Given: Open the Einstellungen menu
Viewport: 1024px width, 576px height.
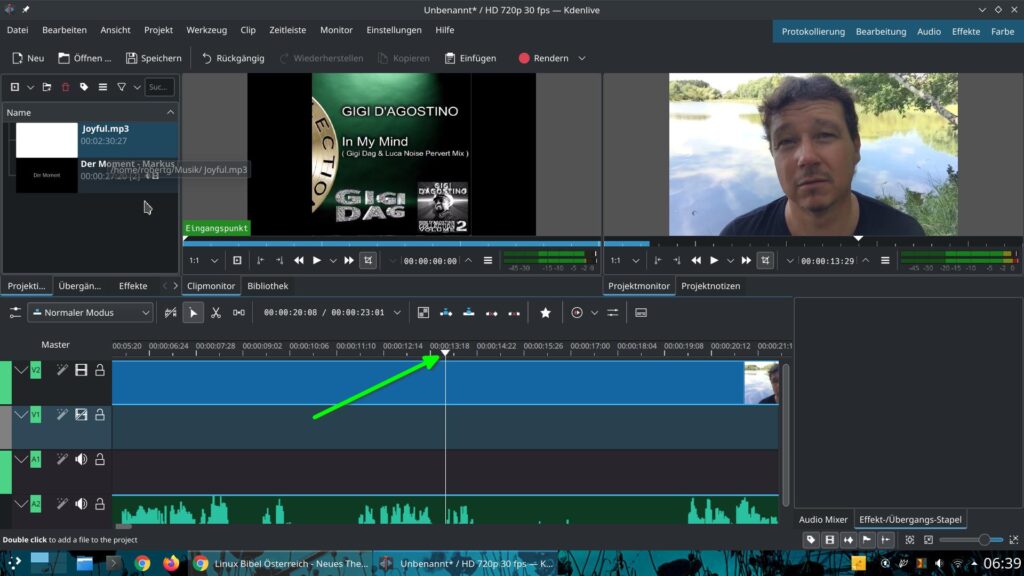Looking at the screenshot, I should pyautogui.click(x=394, y=30).
